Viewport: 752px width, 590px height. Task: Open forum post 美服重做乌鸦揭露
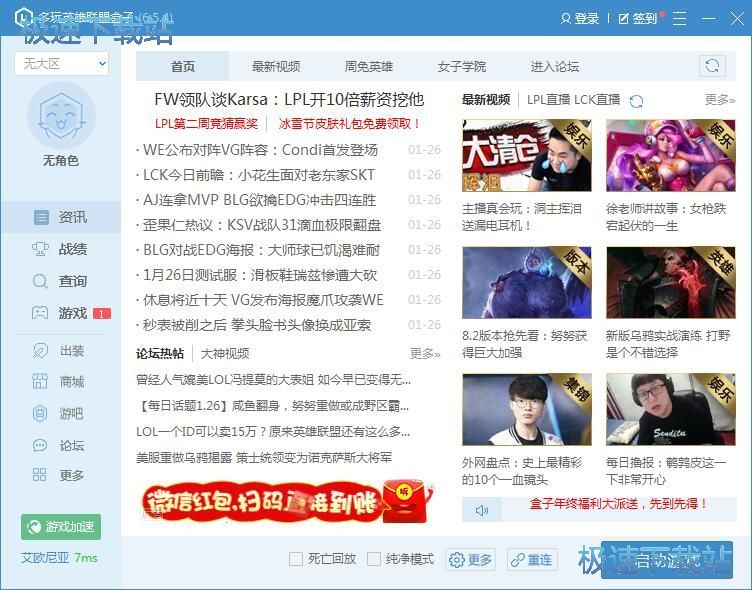coord(264,458)
